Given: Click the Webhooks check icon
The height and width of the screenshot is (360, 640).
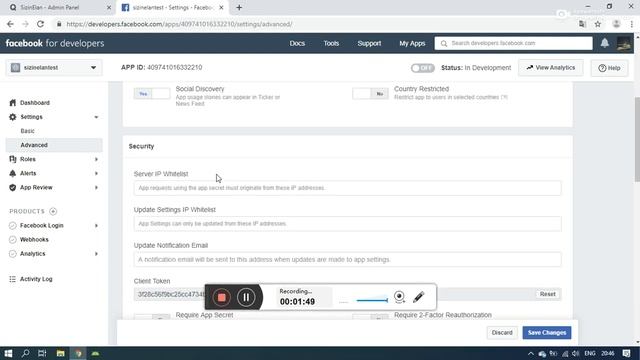Looking at the screenshot, I should coord(13,240).
